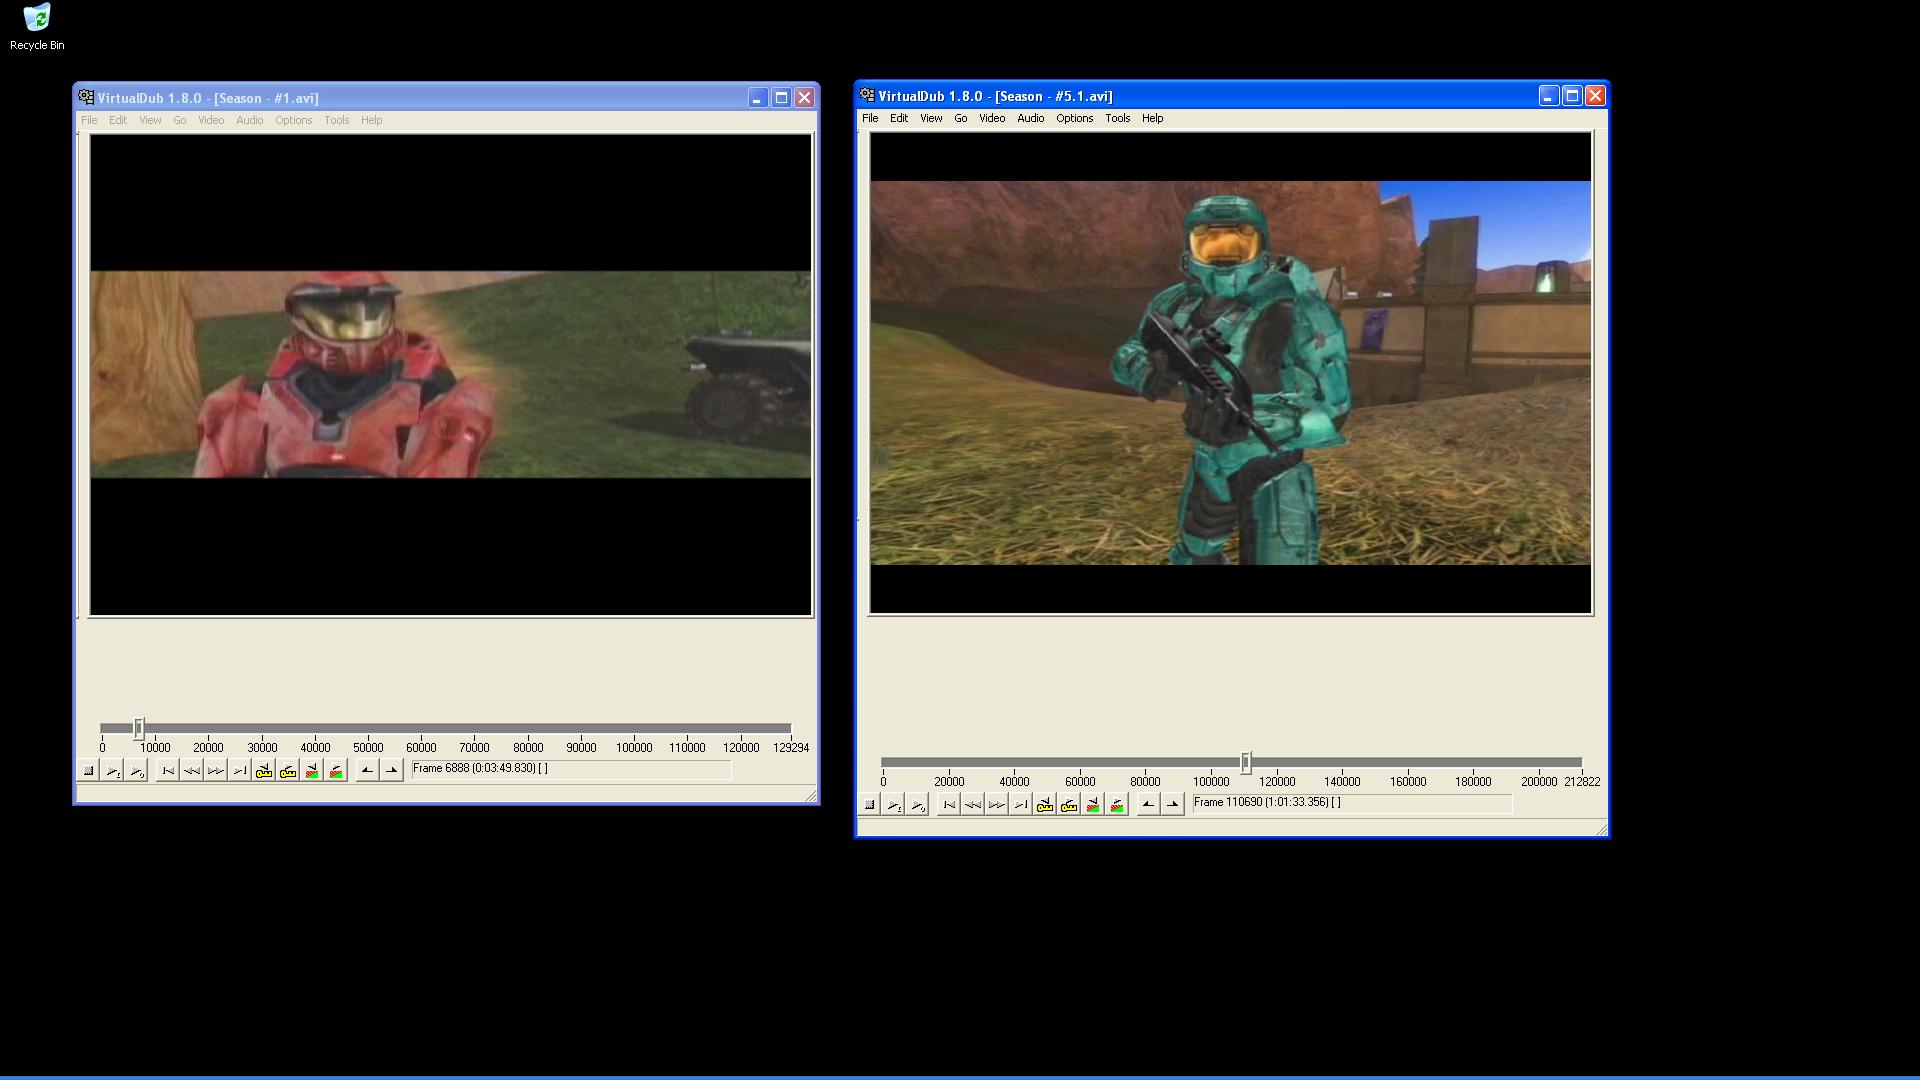The image size is (1920, 1080).
Task: Previous scene scan icon in Season #1.avi window
Action: click(x=312, y=771)
